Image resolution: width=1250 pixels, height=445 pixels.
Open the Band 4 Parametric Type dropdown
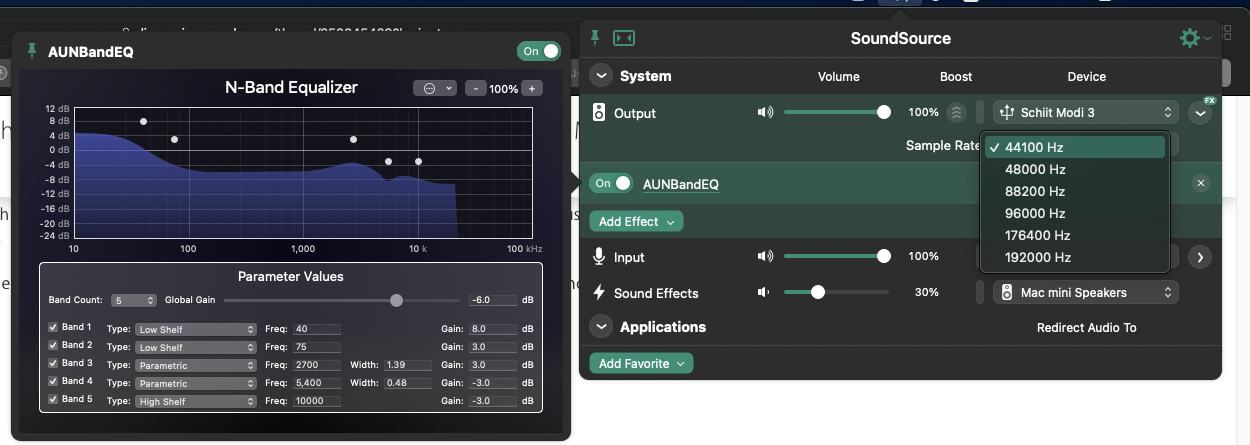(195, 383)
